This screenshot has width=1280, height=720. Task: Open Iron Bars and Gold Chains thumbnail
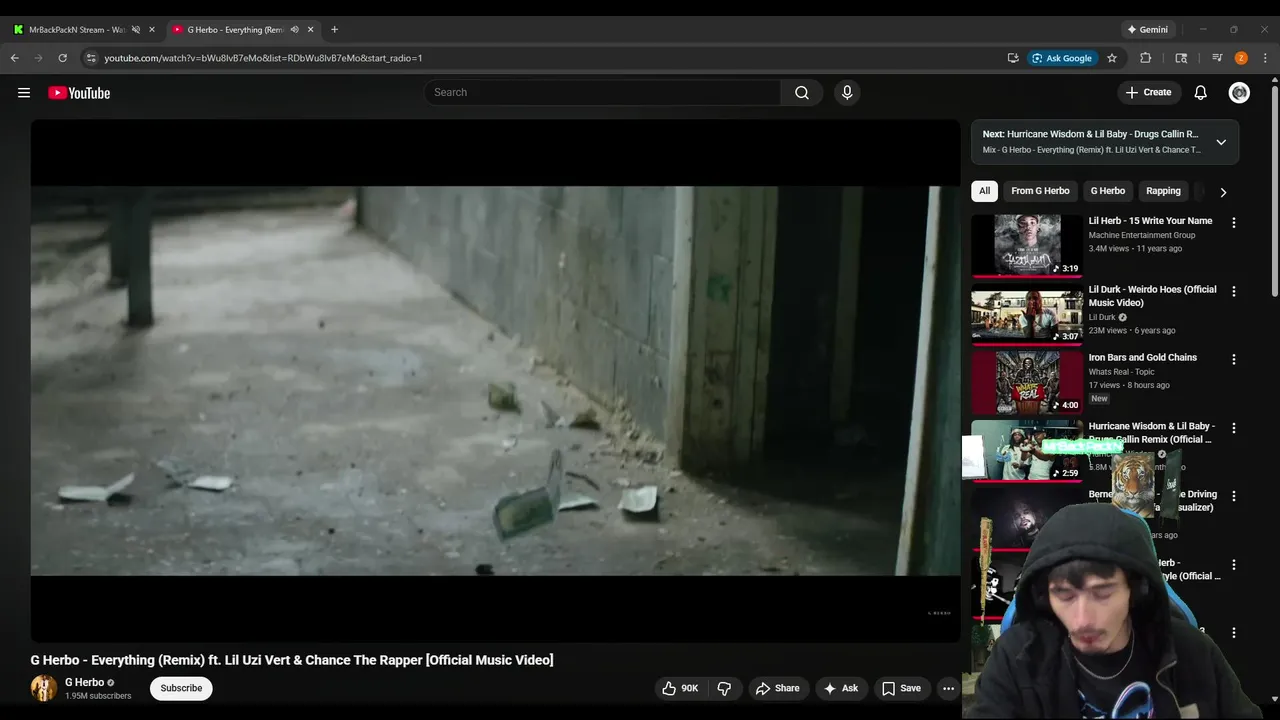[x=1027, y=382]
